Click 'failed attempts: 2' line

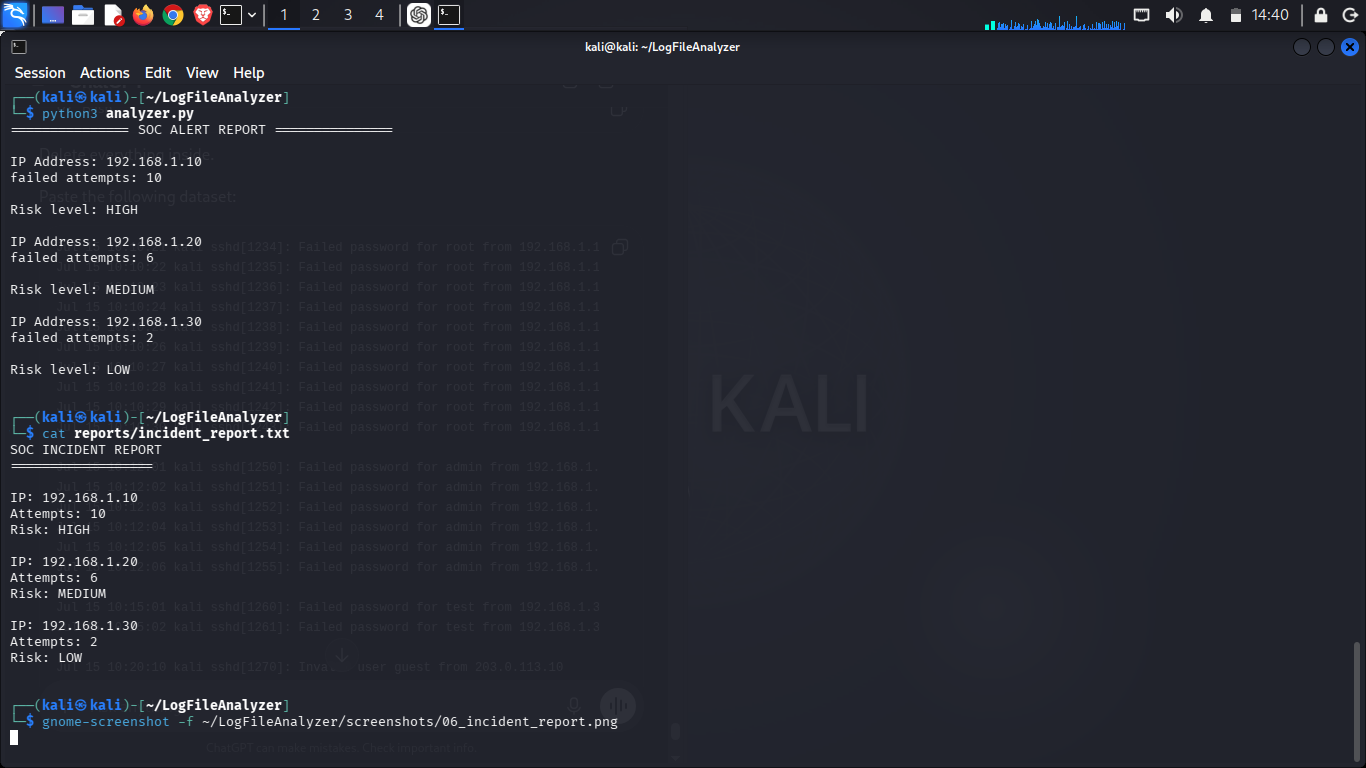(x=82, y=337)
